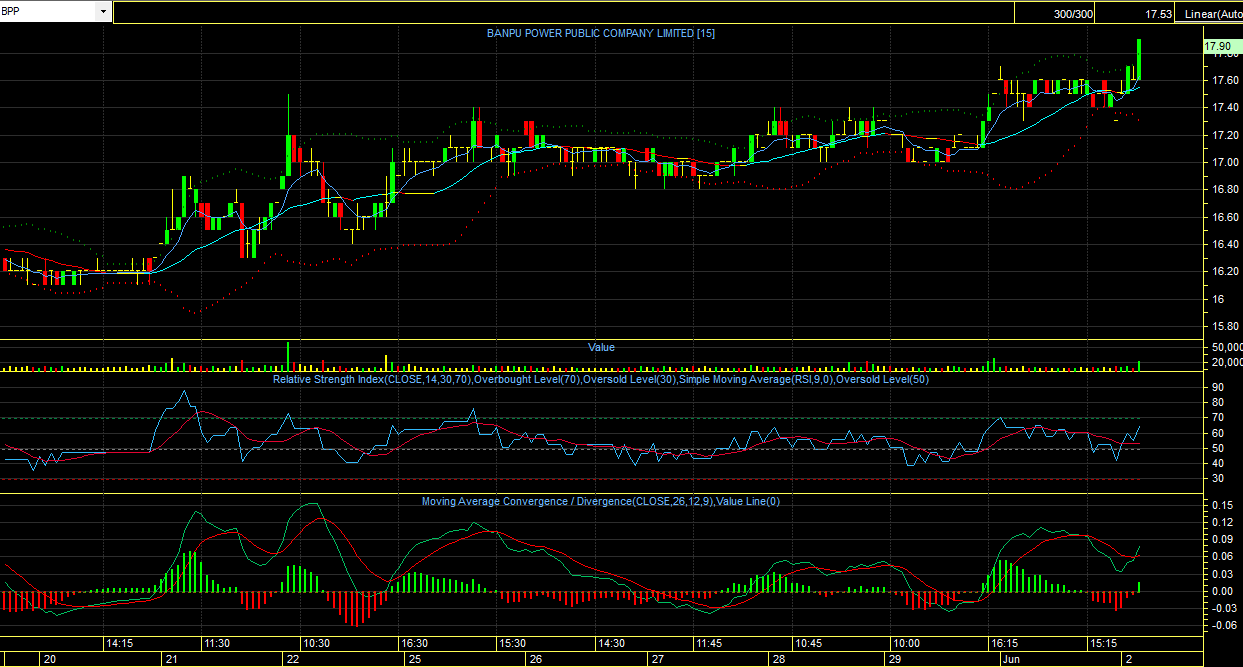Click the 10:00 time axis label

pos(906,643)
